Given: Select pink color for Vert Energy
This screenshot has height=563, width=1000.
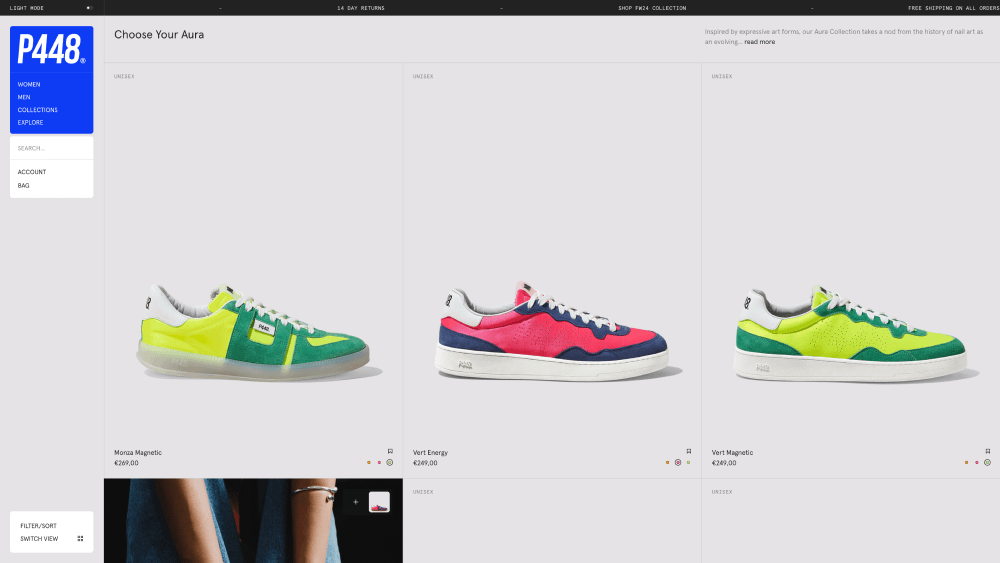Looking at the screenshot, I should click(x=678, y=462).
